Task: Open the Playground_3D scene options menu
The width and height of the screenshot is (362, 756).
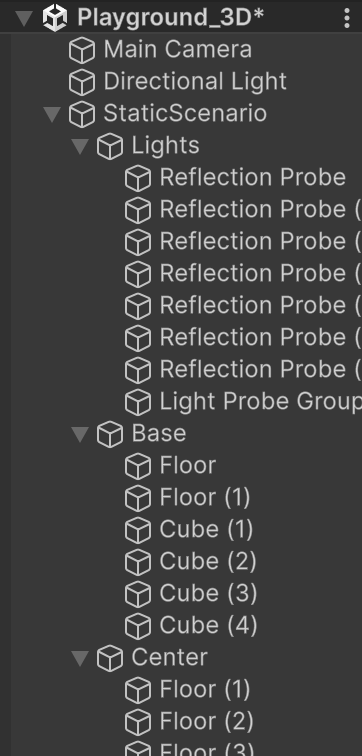Action: (347, 18)
